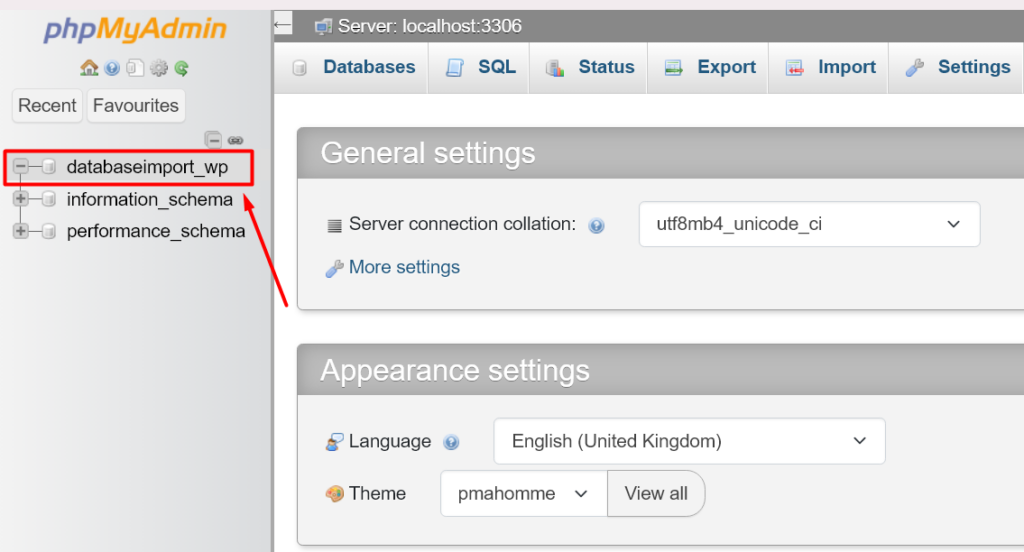1024x552 pixels.
Task: Open the pmahomme Theme dropdown
Action: tap(524, 493)
